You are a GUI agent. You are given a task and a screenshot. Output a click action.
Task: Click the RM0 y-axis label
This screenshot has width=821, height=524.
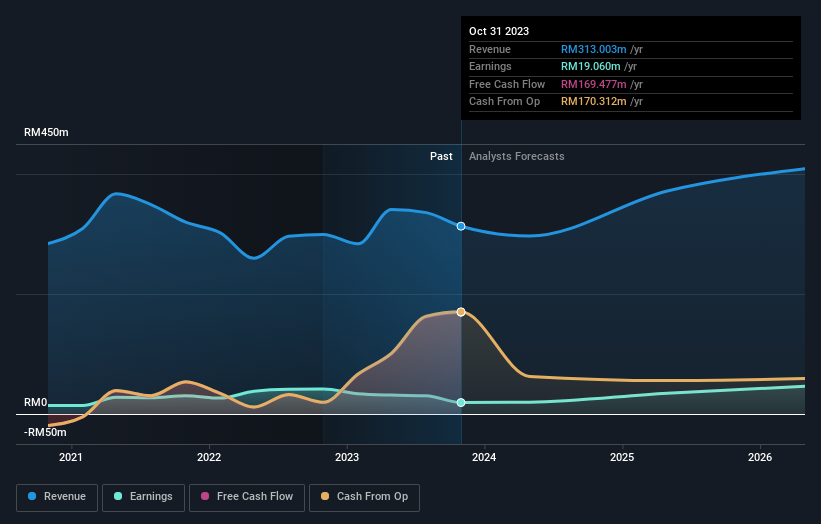[x=36, y=403]
